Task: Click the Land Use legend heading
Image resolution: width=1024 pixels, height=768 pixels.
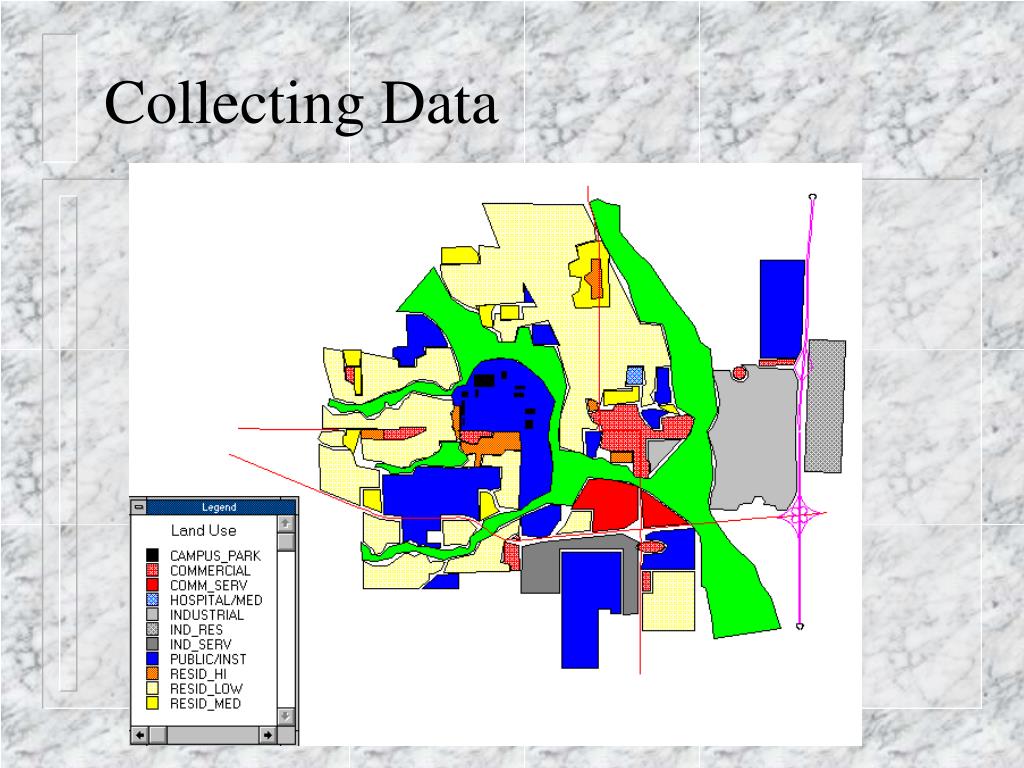Action: (203, 530)
